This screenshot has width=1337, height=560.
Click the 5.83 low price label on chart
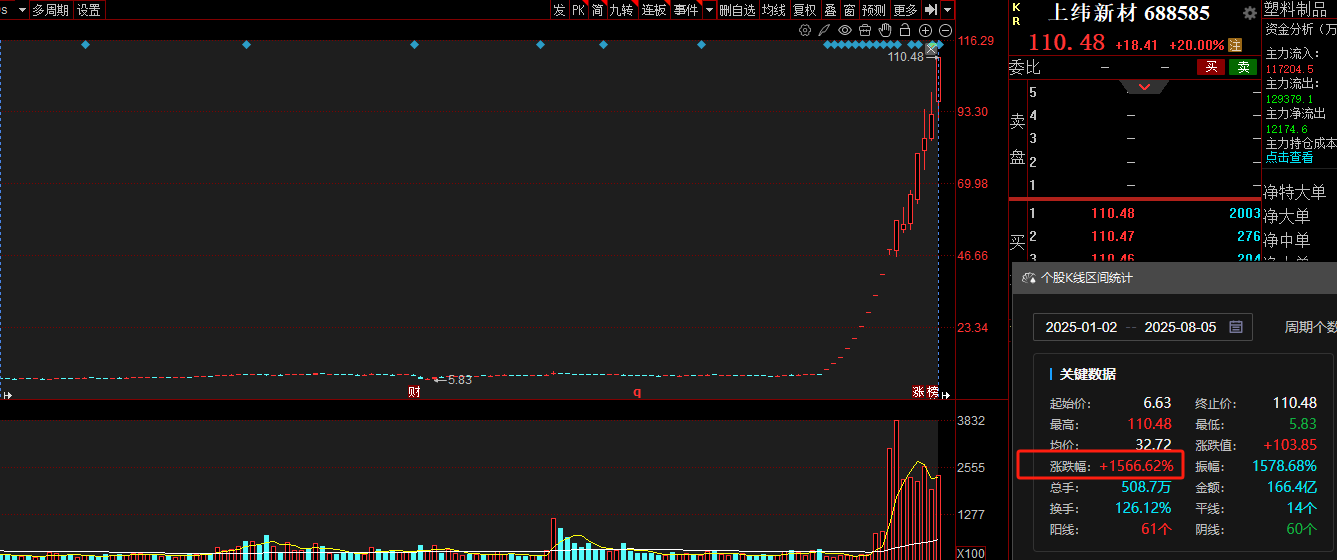pos(459,380)
